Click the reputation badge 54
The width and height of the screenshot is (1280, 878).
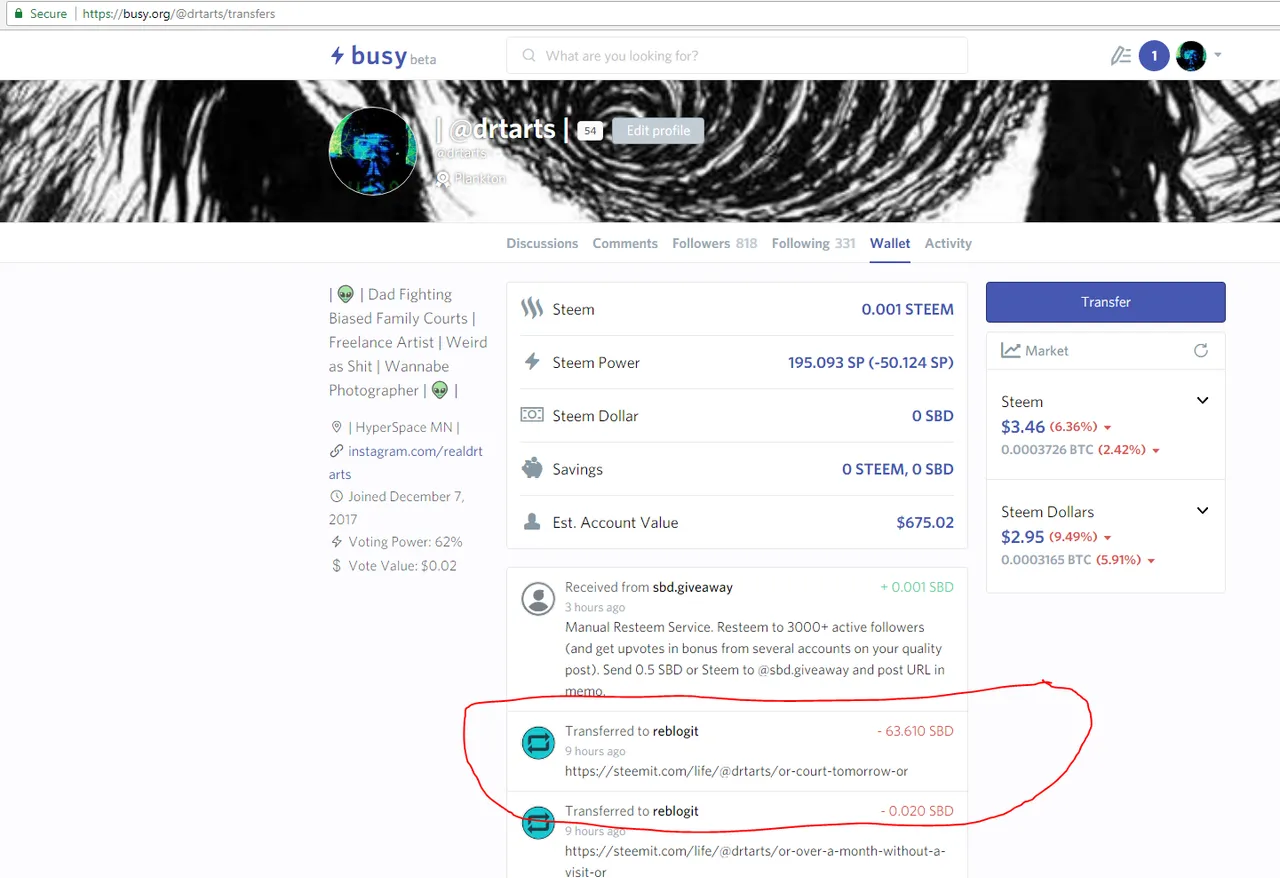tap(590, 131)
